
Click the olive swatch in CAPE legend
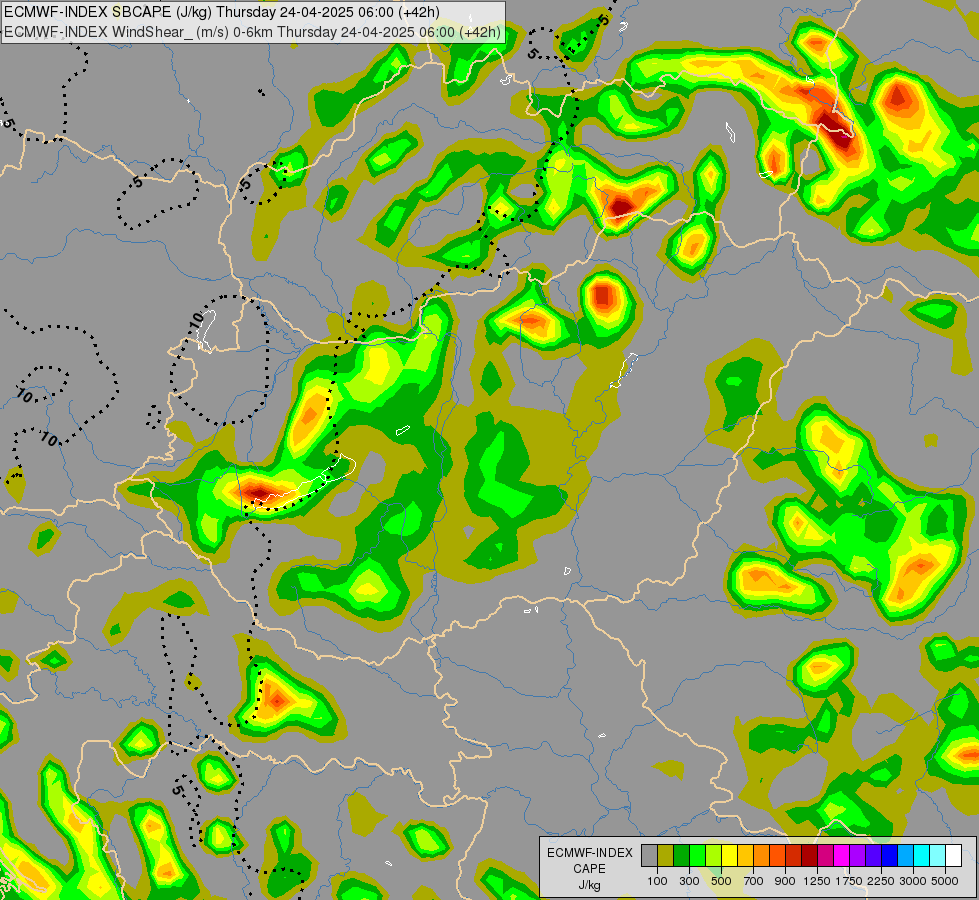[666, 856]
